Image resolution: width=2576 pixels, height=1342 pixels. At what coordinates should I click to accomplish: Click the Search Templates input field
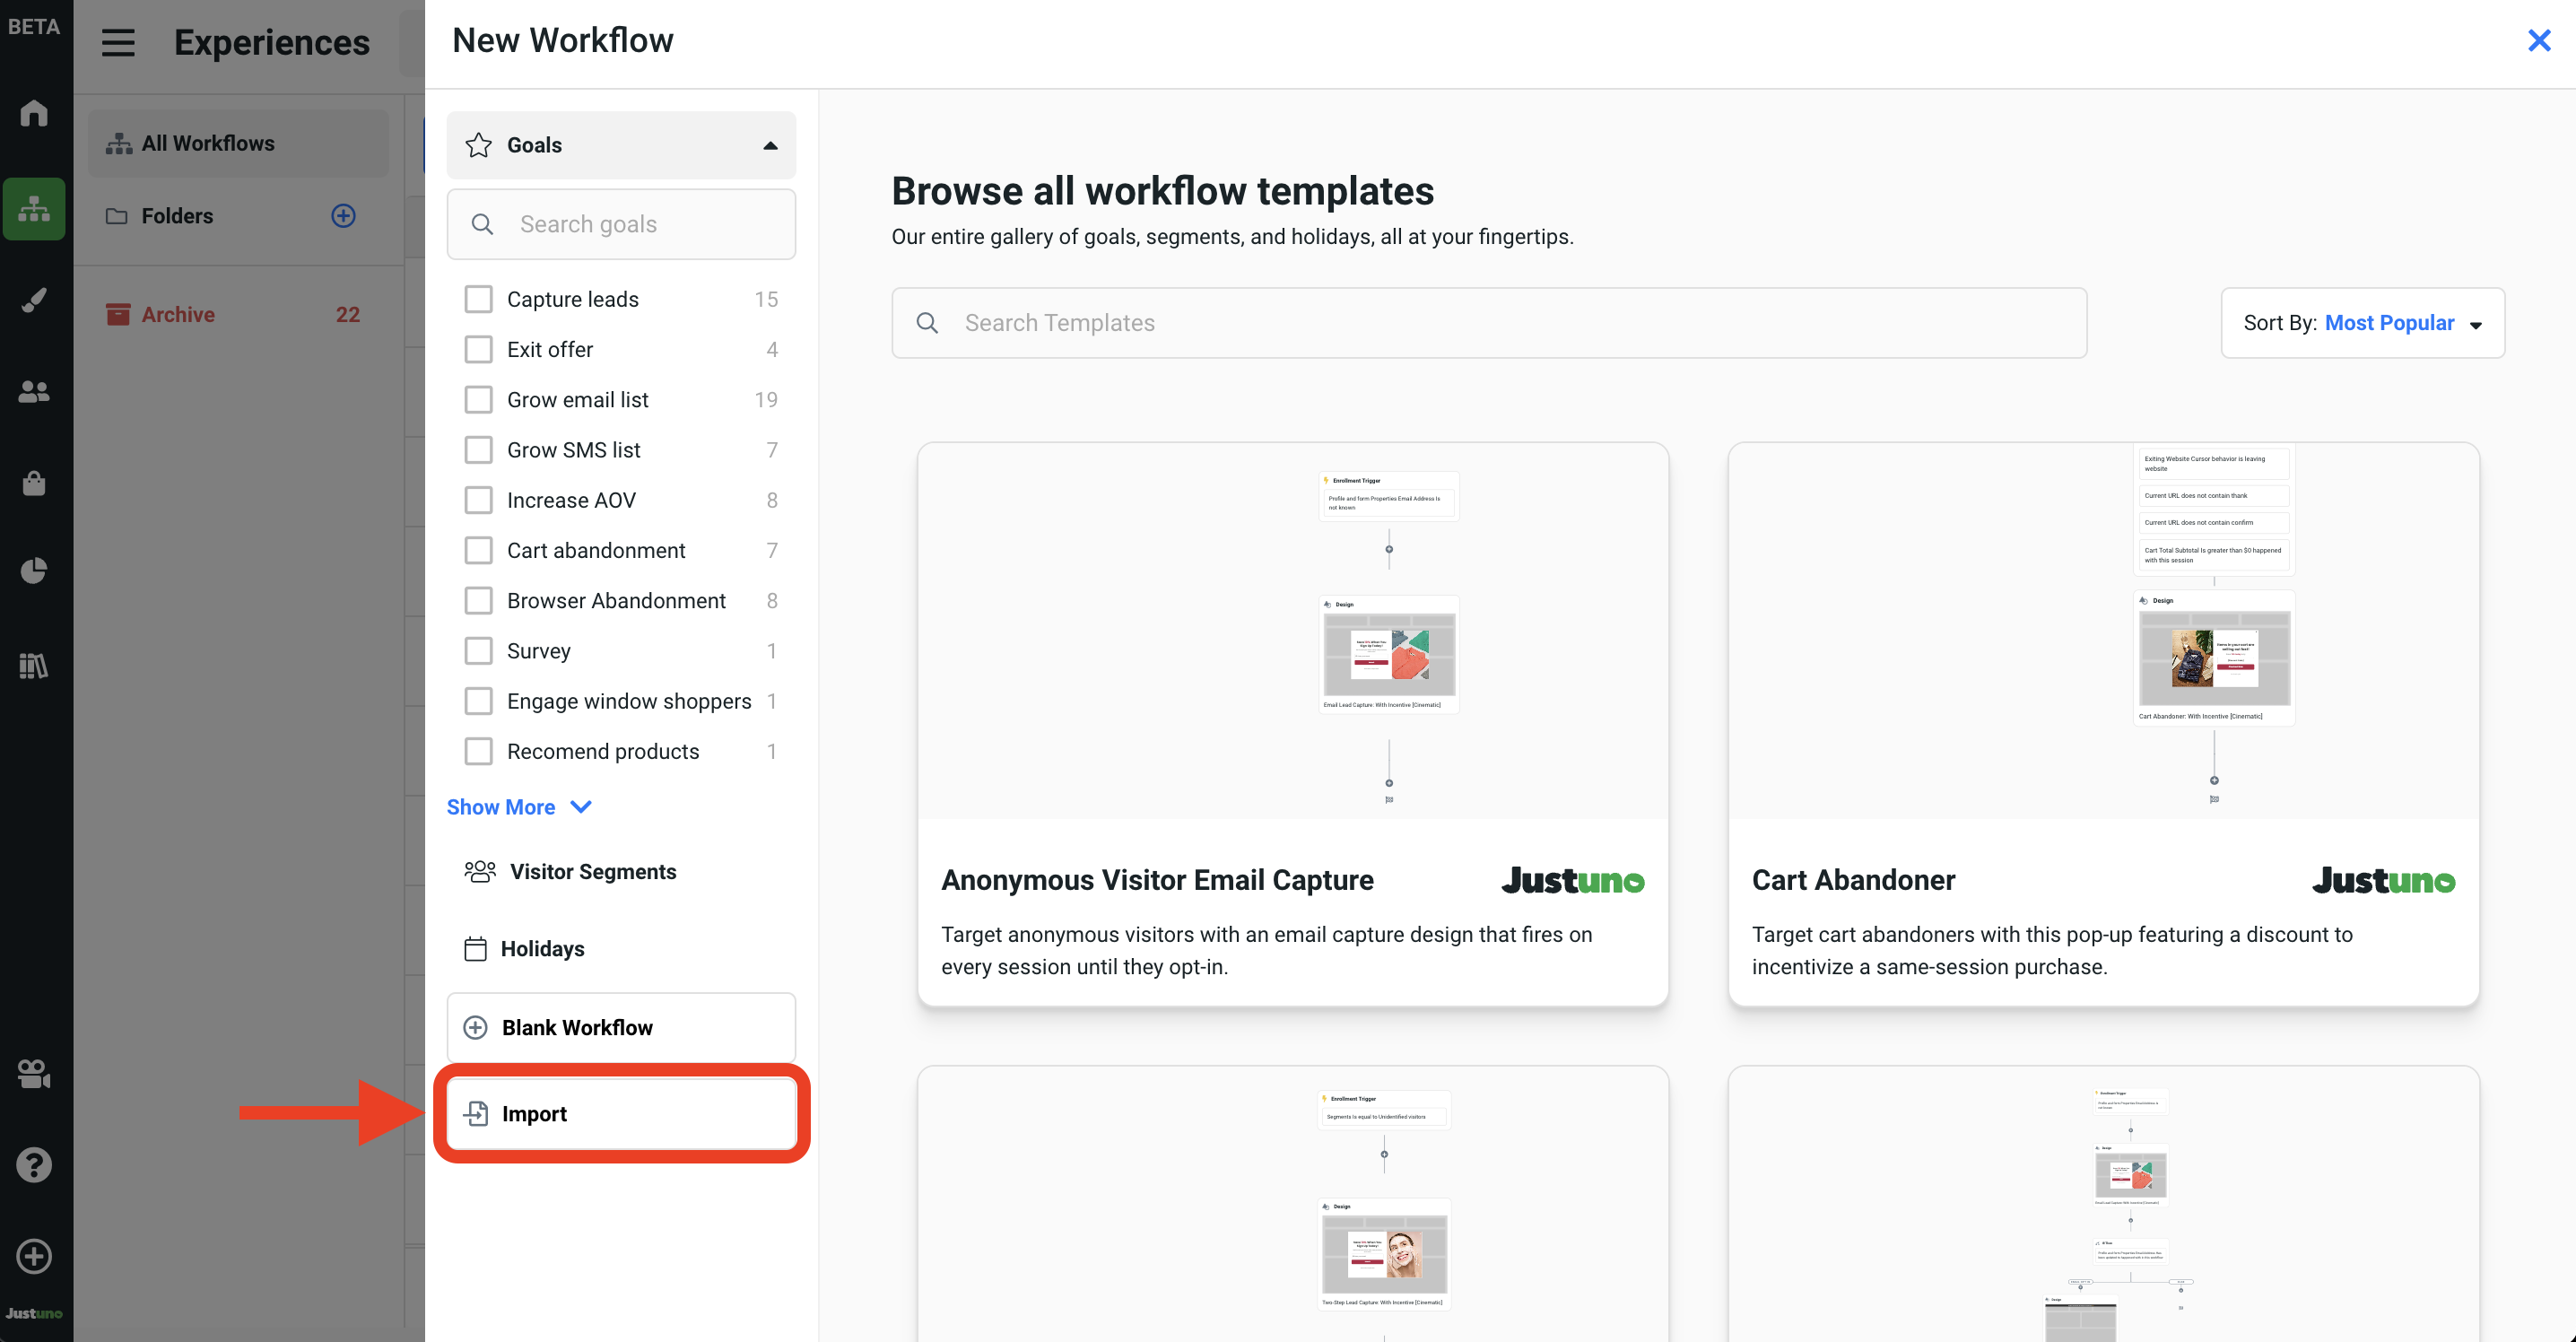click(x=1488, y=323)
